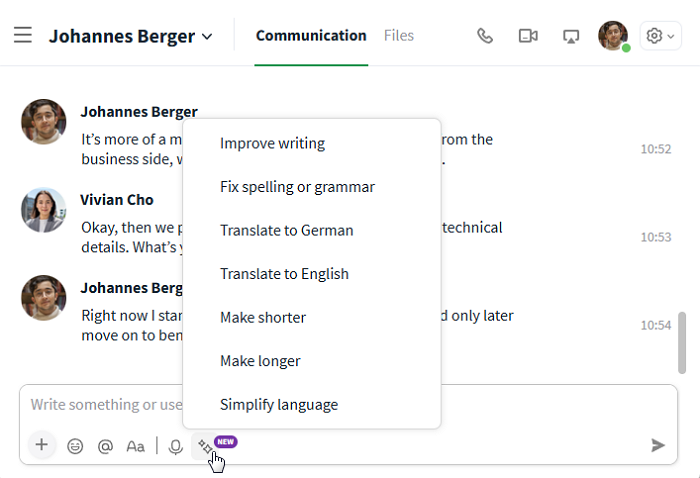Screen dimensions: 700x478
Task: Record a voice message with microphone
Action: [x=175, y=446]
